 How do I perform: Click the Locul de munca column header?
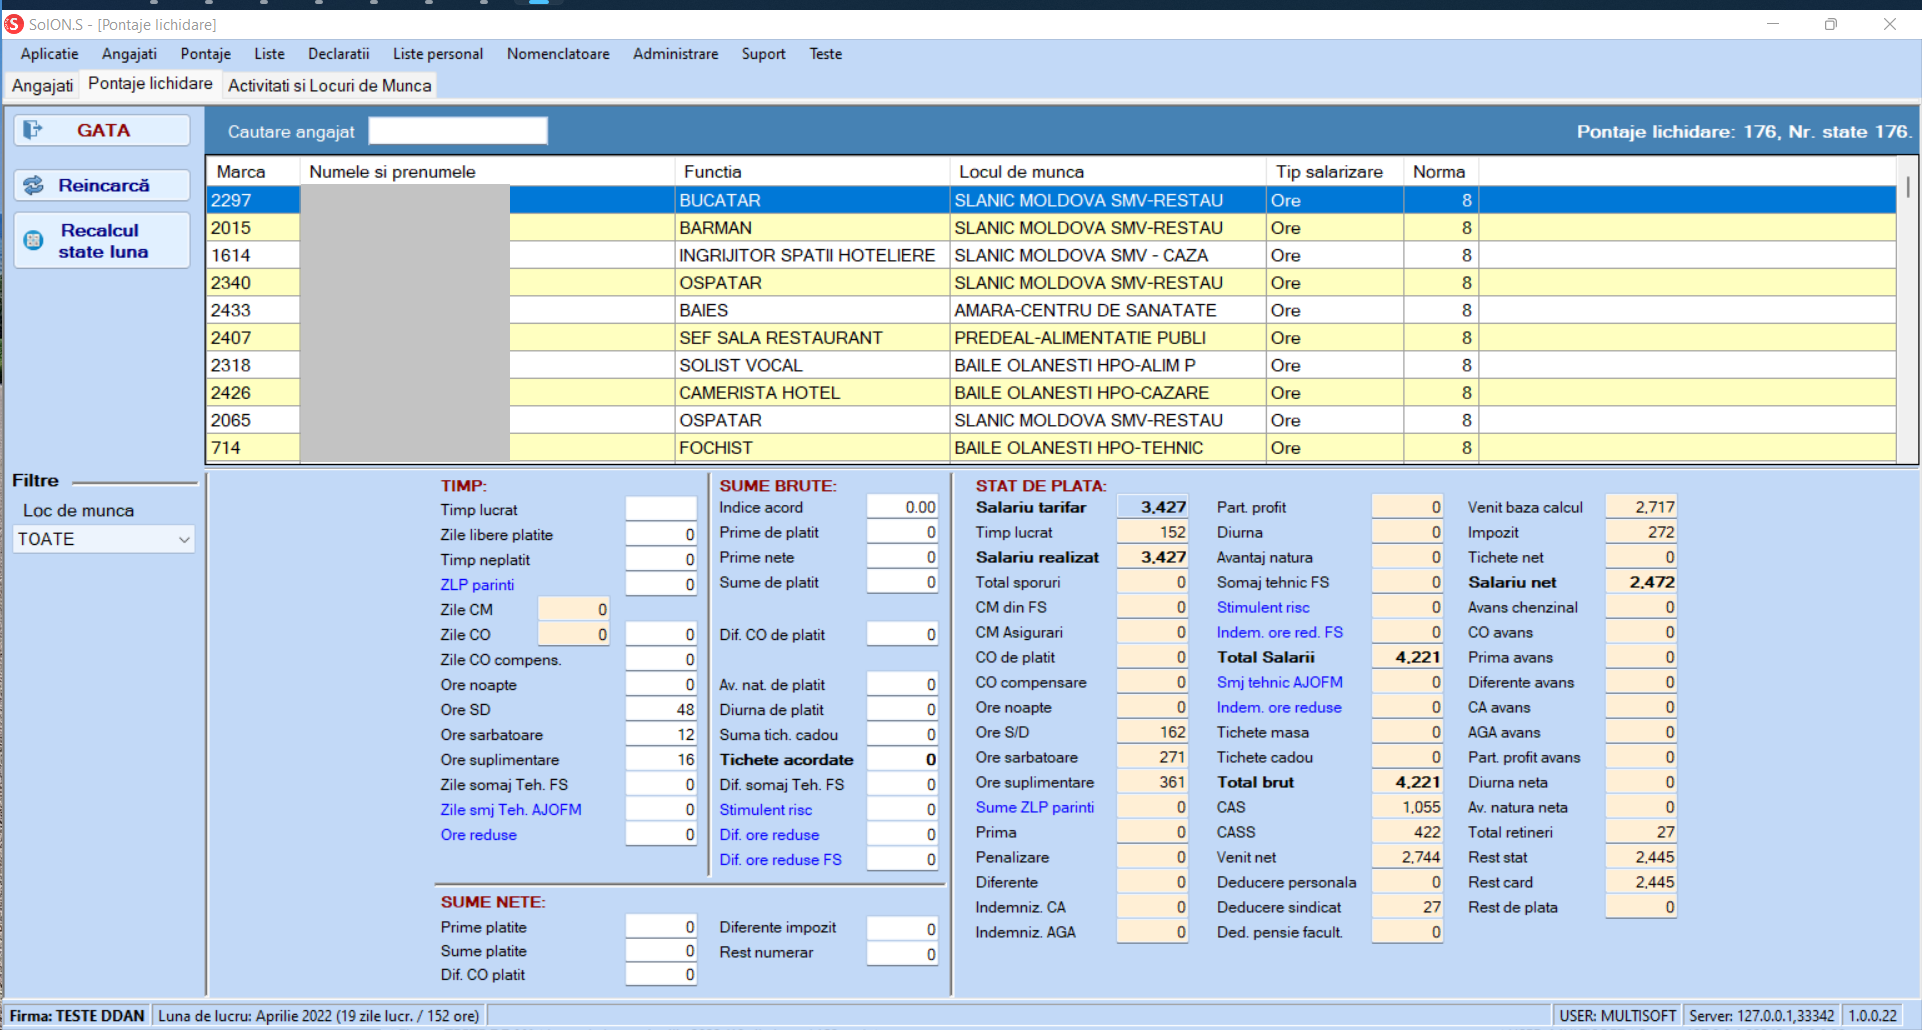tap(1020, 172)
